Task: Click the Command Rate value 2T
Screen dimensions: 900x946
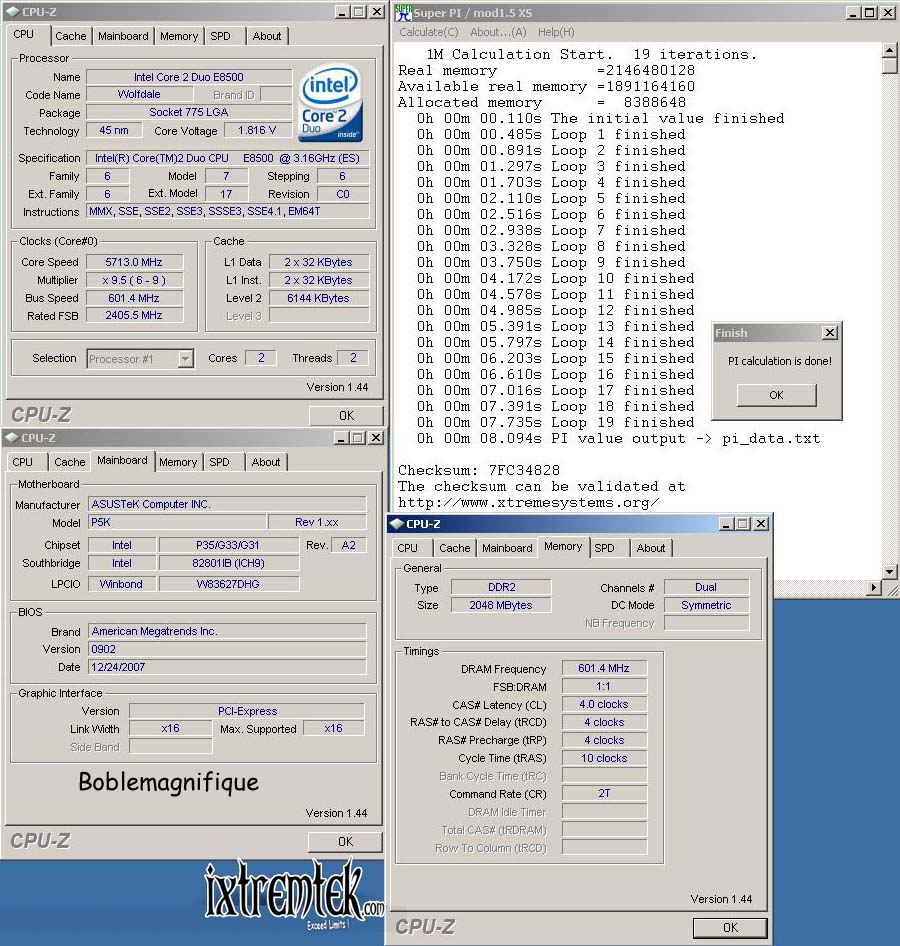Action: click(x=604, y=793)
